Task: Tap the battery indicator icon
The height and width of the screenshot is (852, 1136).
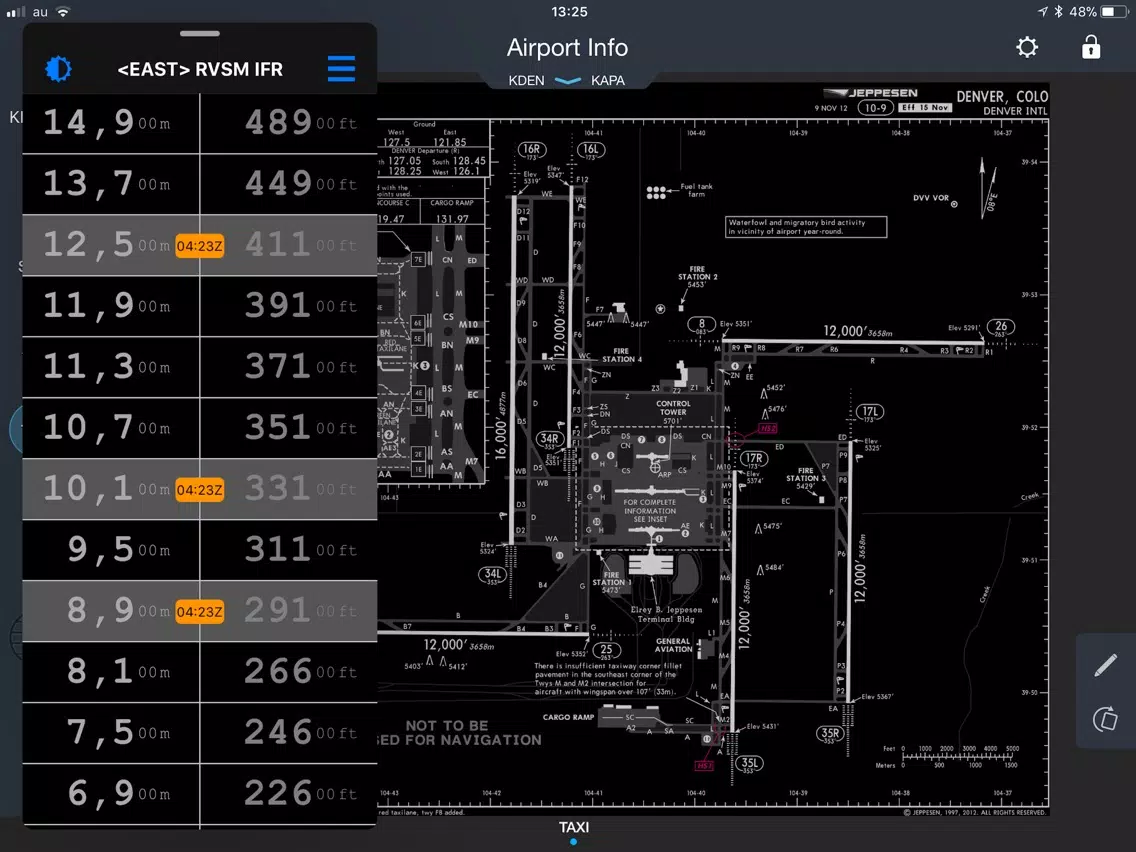Action: (x=1114, y=12)
